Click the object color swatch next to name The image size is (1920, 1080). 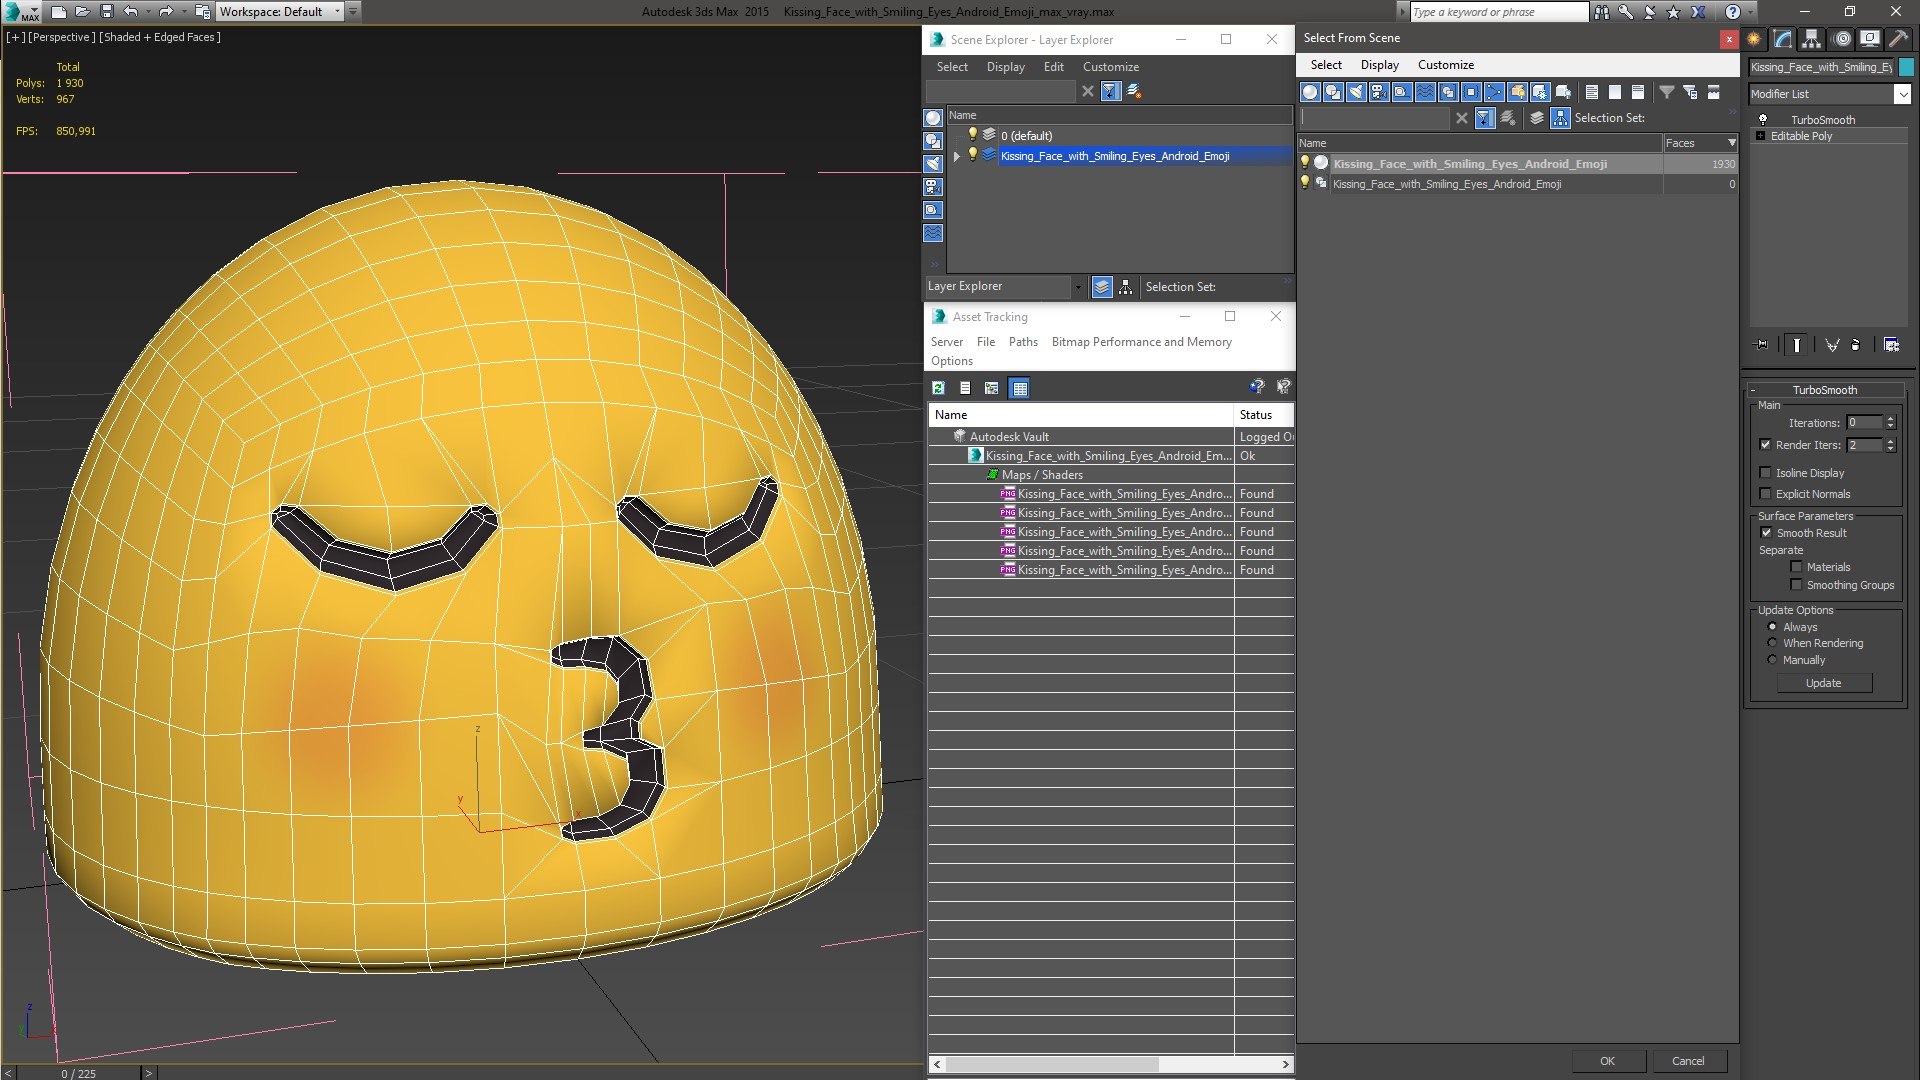[x=1906, y=67]
